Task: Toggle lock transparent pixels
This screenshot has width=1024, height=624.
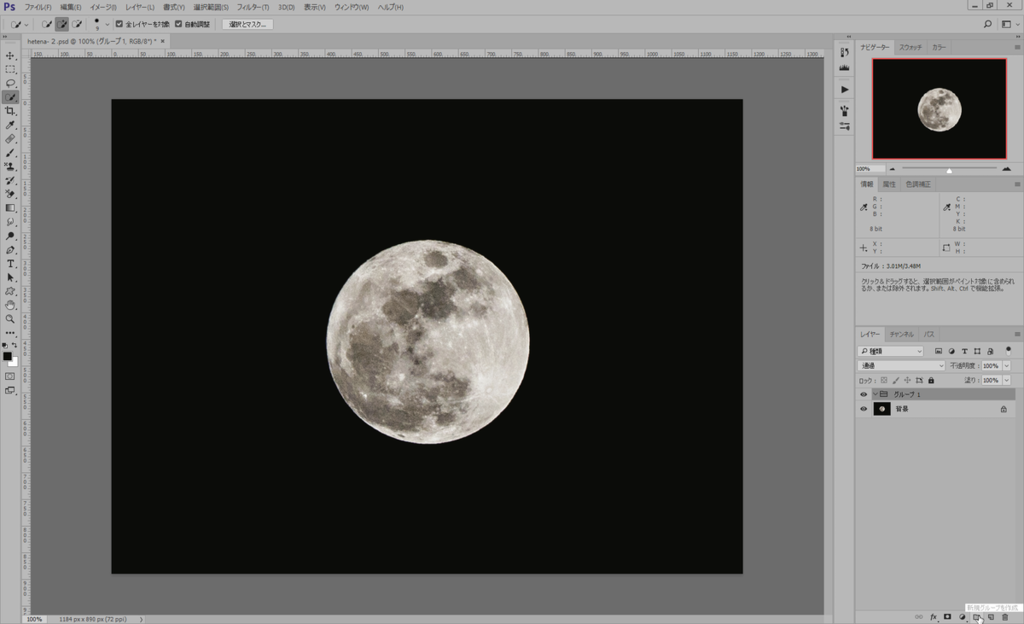Action: 884,380
